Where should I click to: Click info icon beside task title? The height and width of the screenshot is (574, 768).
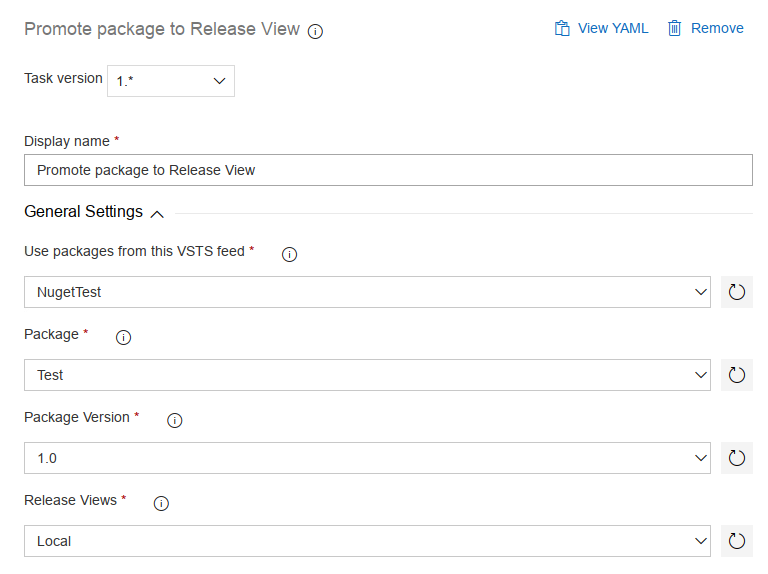315,31
